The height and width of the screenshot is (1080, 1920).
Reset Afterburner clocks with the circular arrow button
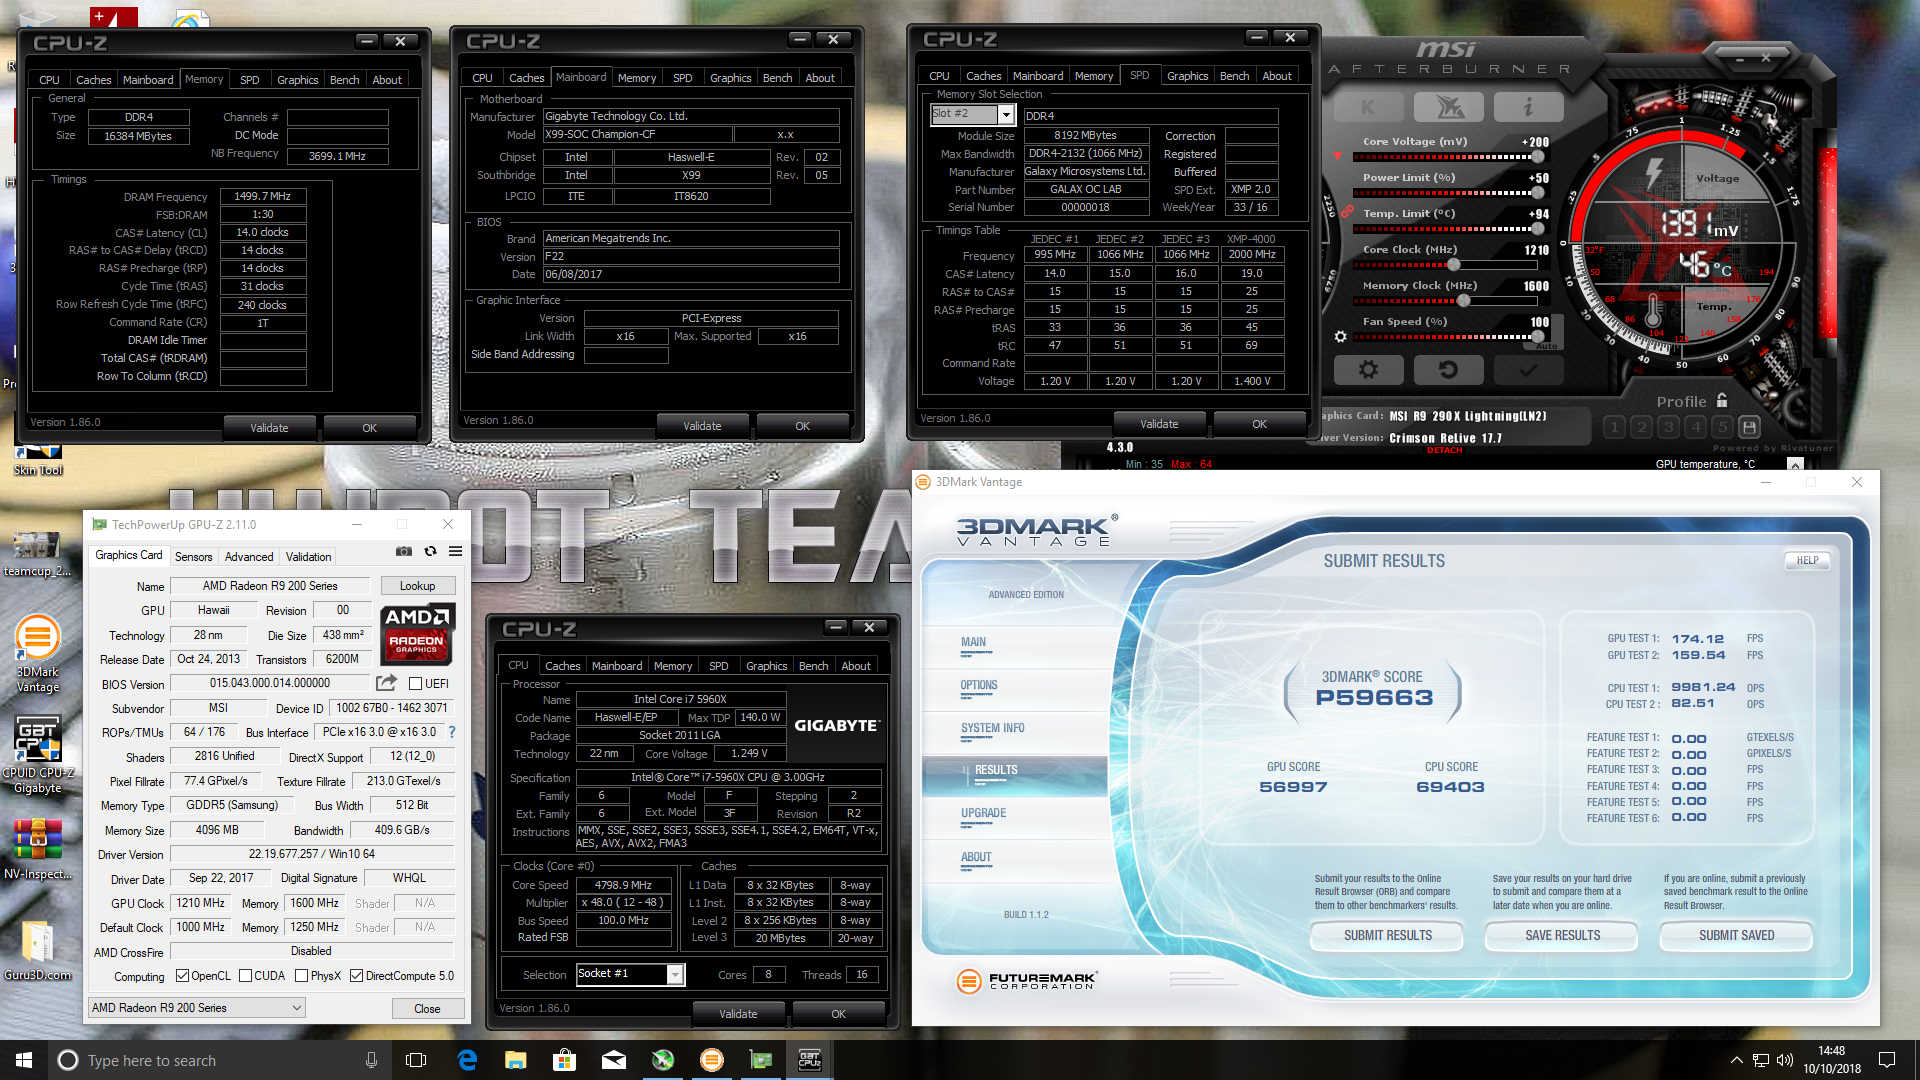click(x=1448, y=370)
